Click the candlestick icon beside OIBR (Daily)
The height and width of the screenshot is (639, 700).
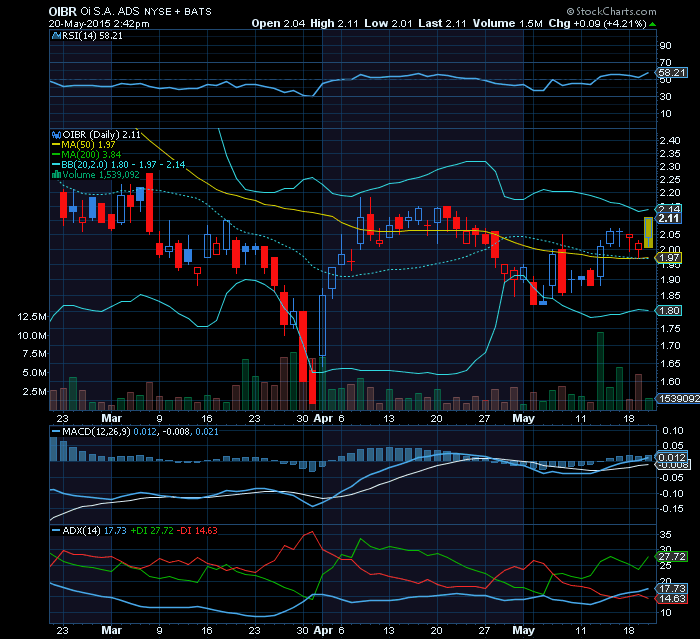click(x=57, y=134)
